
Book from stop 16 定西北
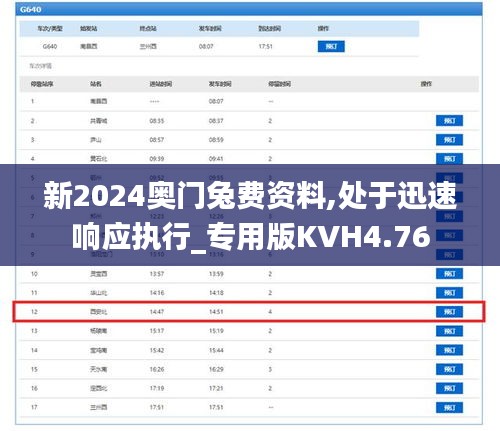coord(449,388)
